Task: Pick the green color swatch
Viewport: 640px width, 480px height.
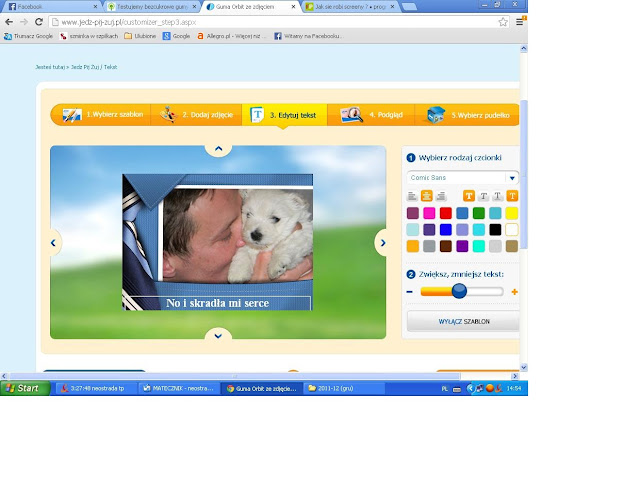Action: (x=479, y=213)
